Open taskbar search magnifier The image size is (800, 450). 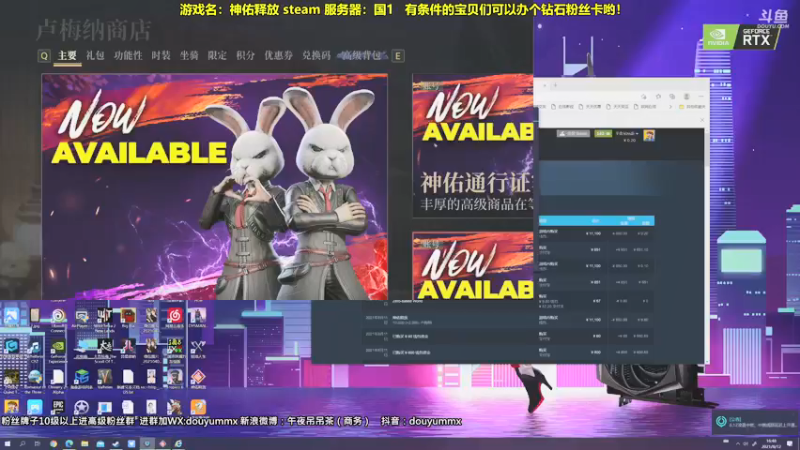[22, 444]
